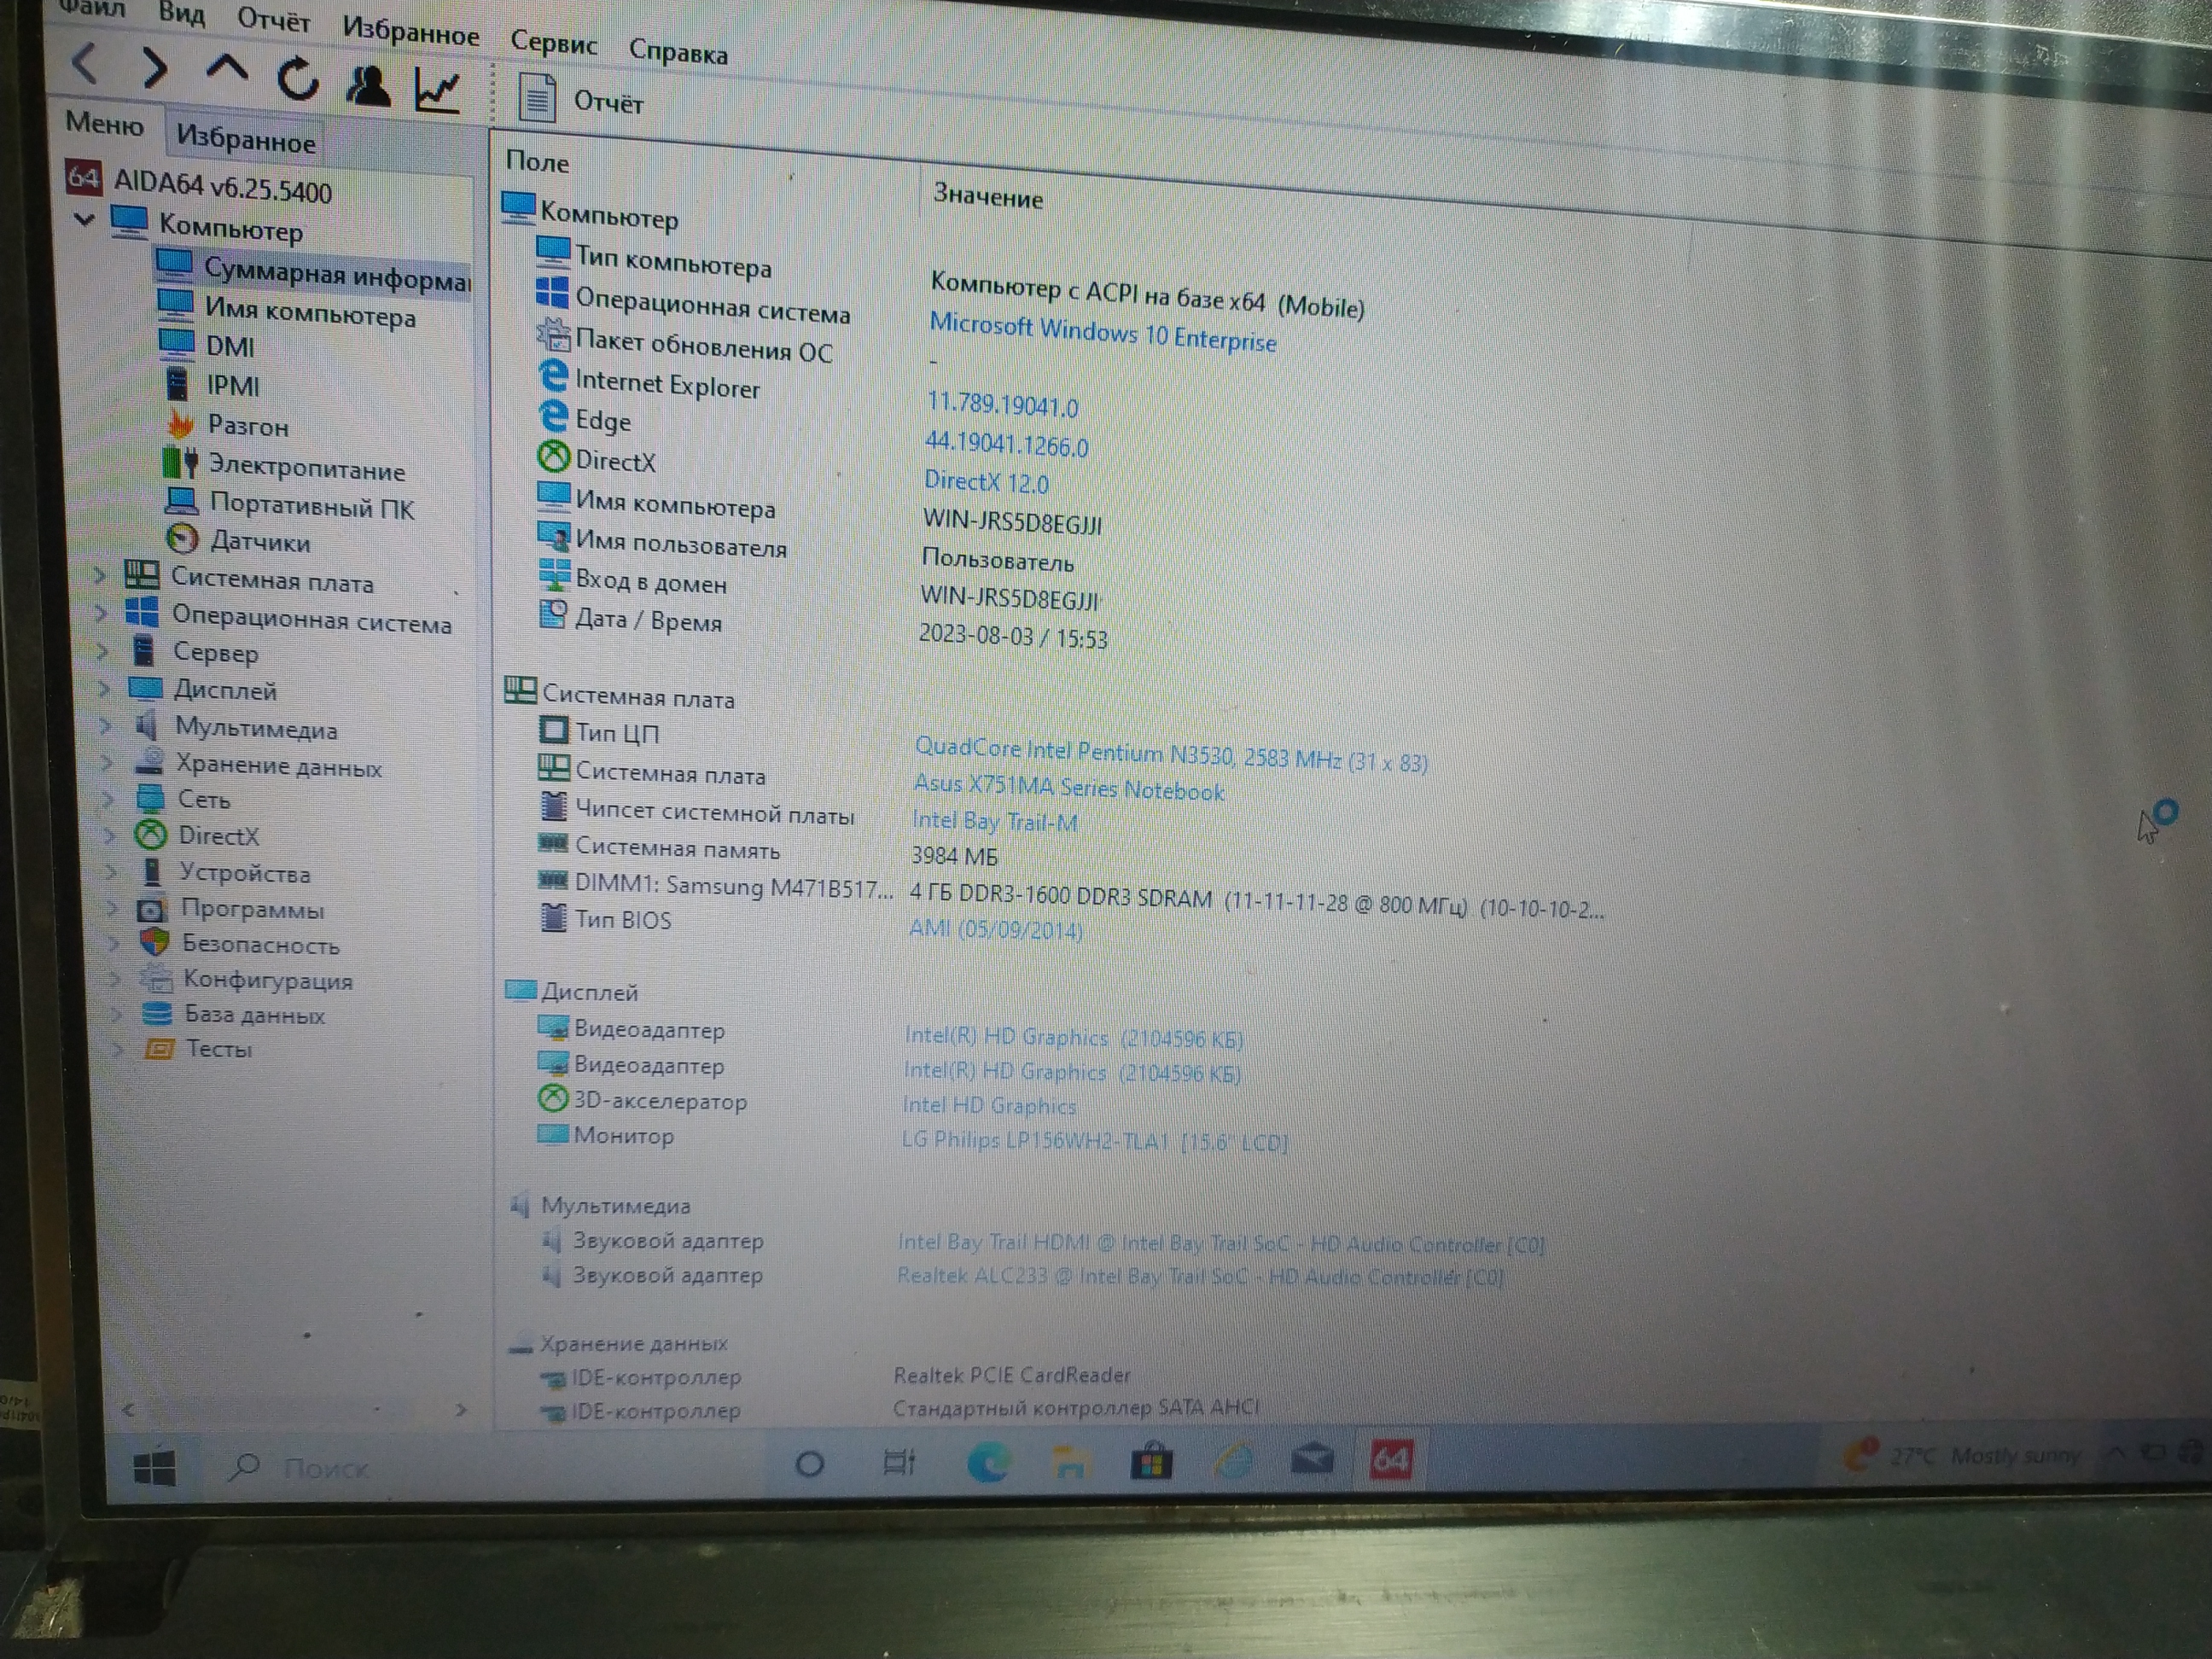Open Microsoft Store from the taskbar

1151,1462
